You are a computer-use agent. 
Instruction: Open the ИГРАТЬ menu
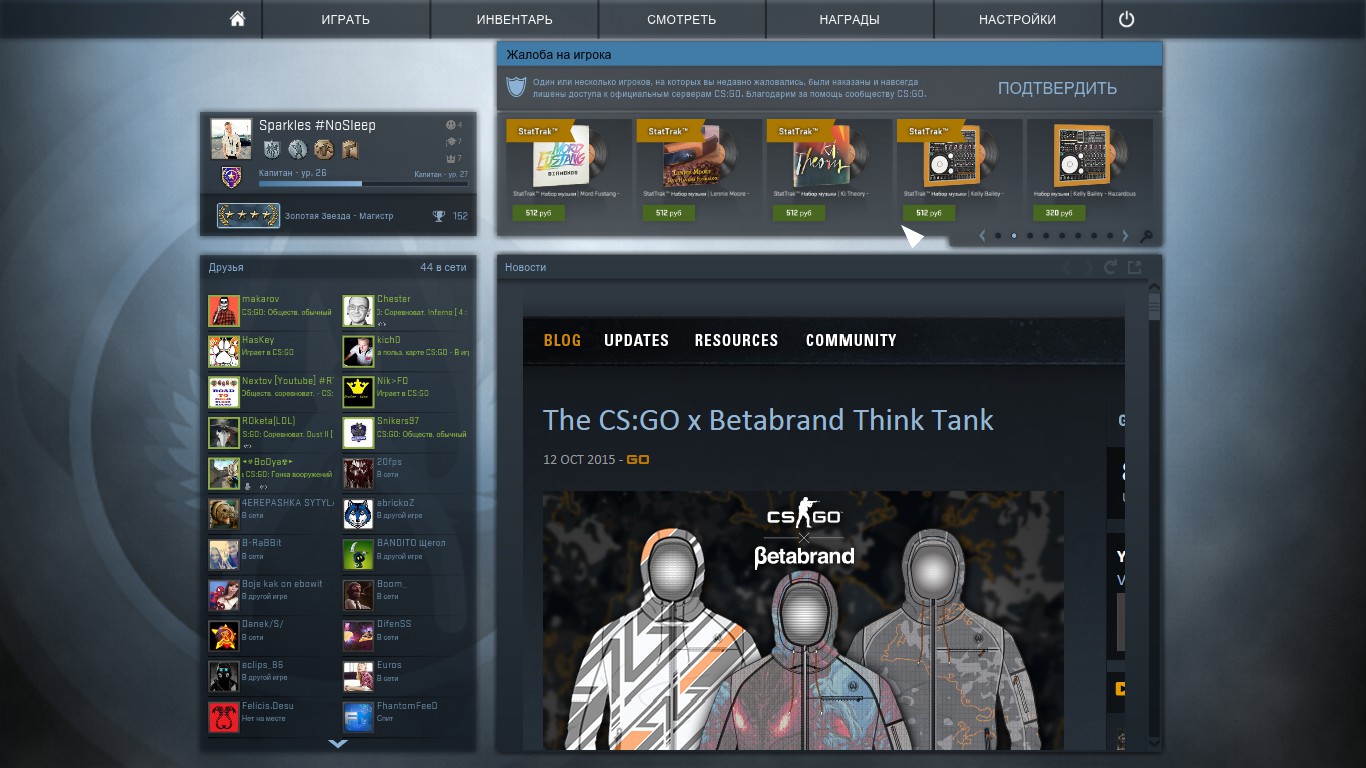[x=346, y=19]
